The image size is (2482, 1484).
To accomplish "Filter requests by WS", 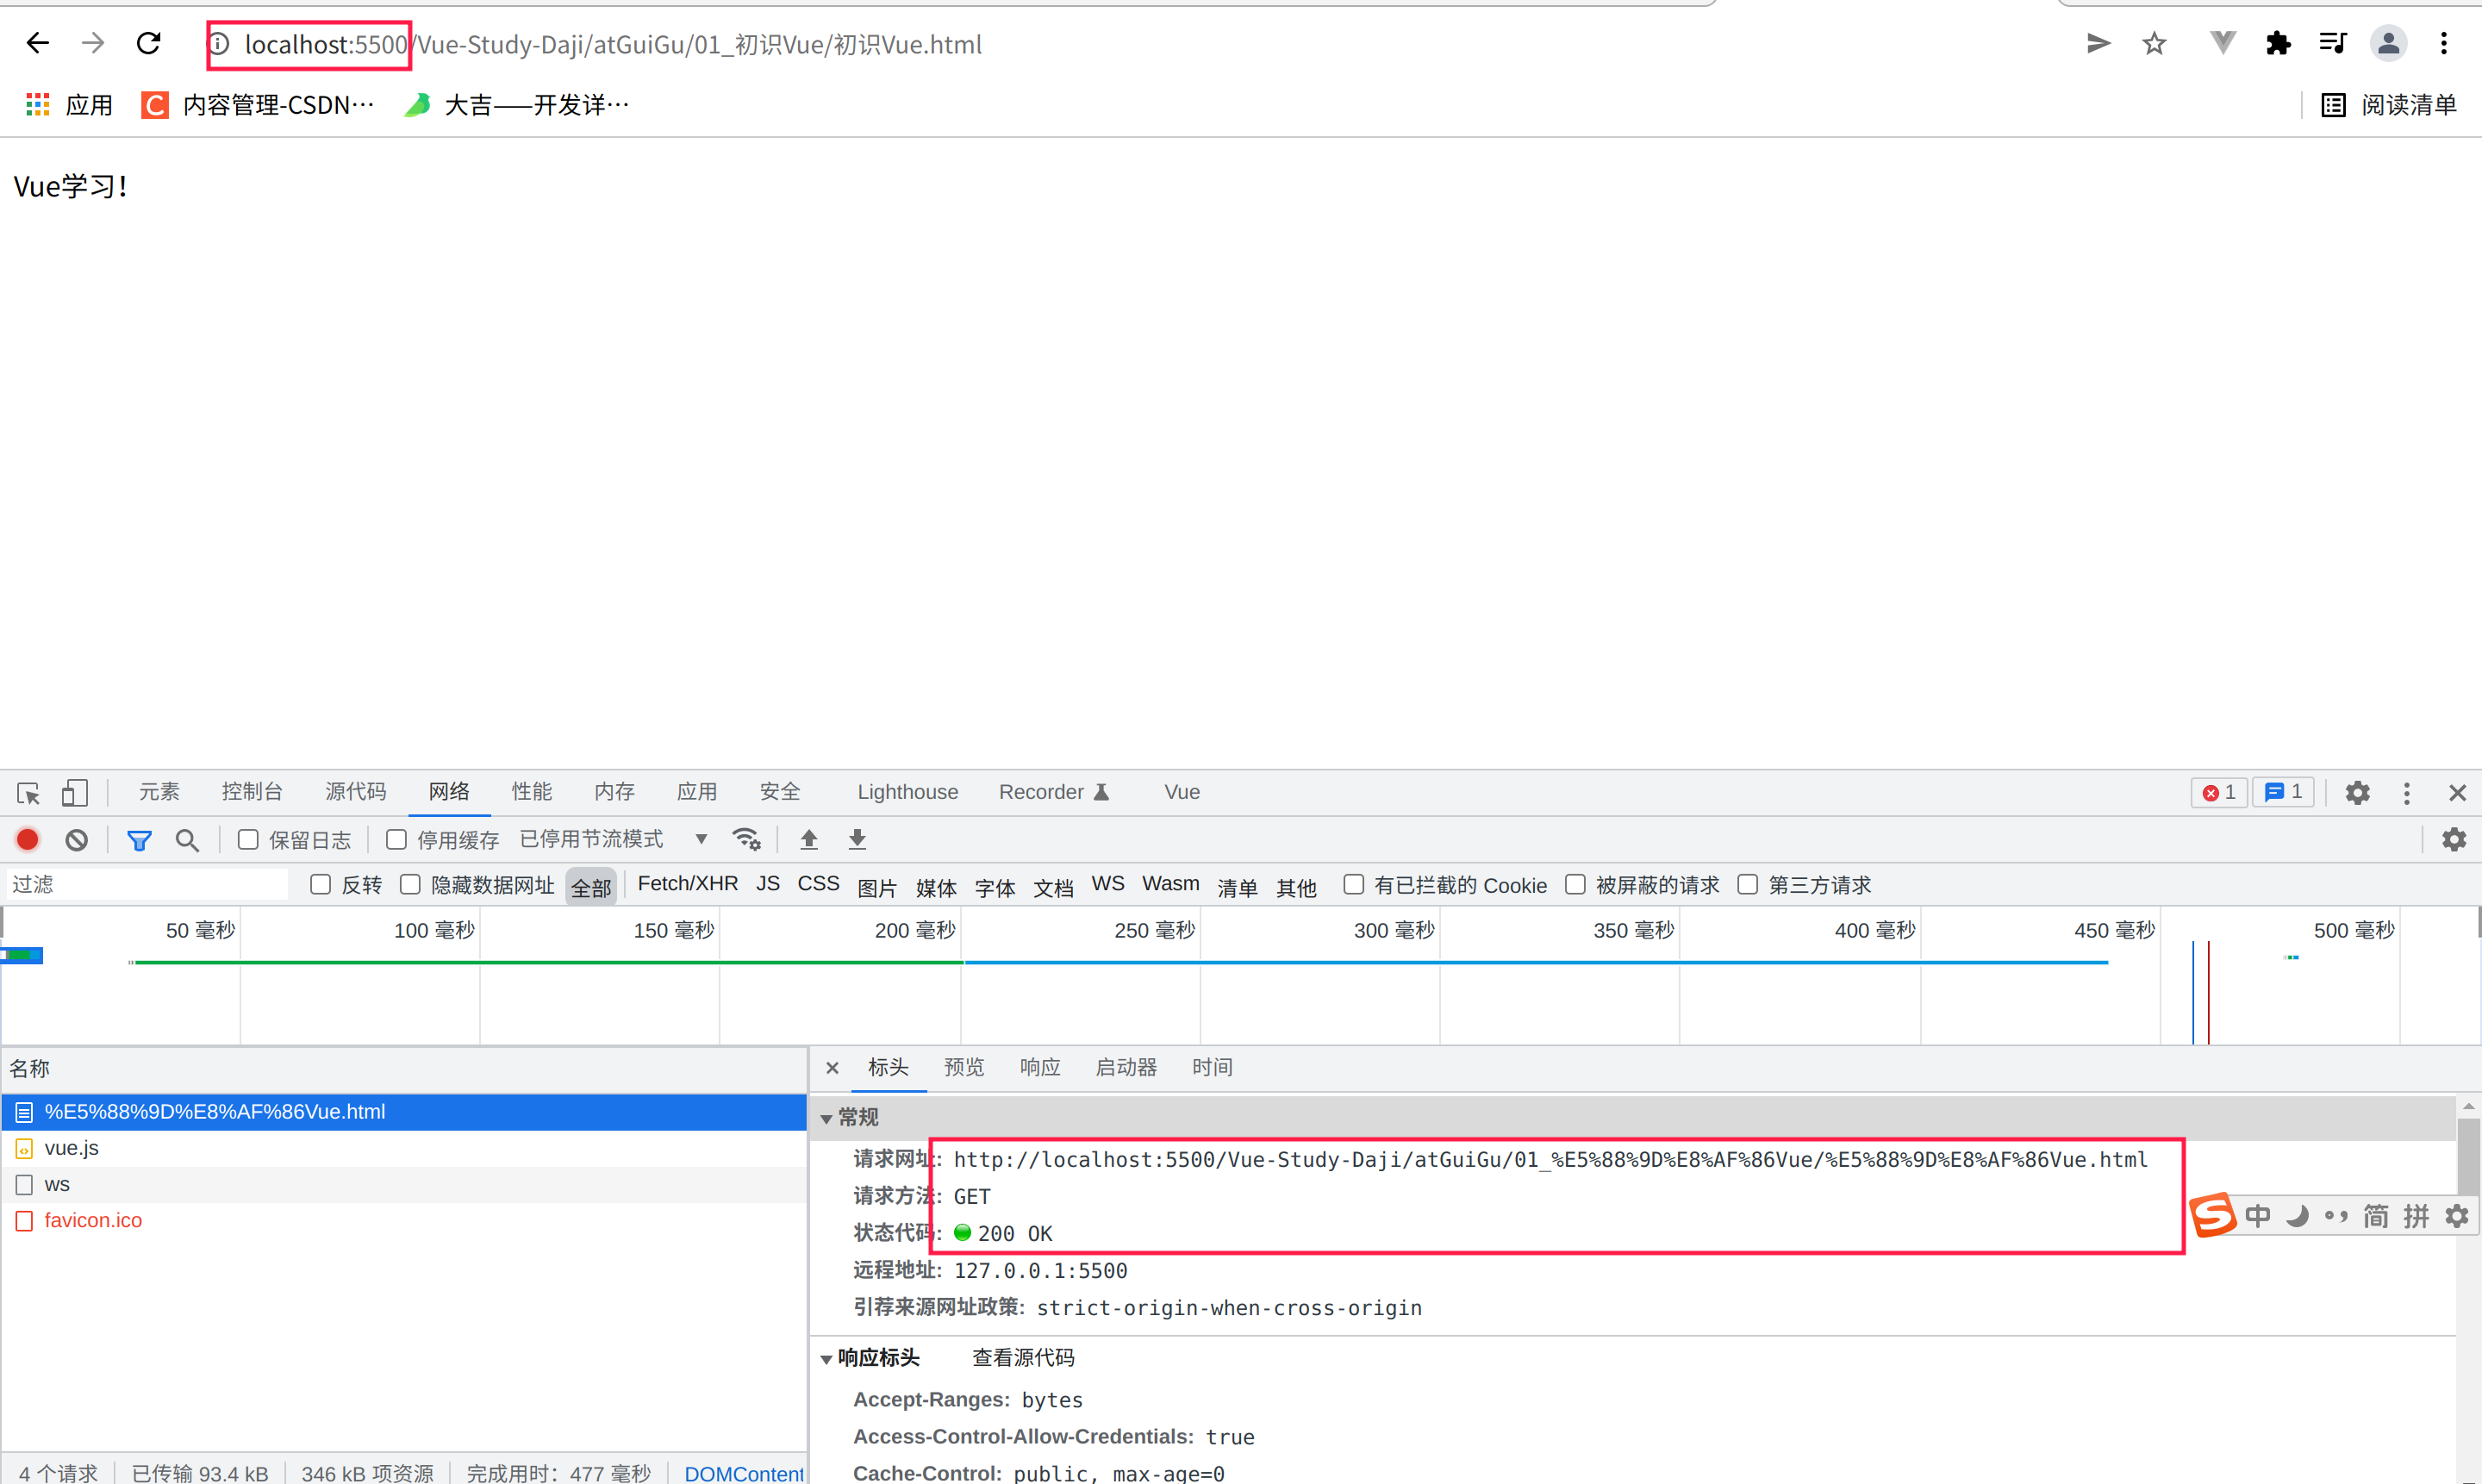I will [1107, 884].
